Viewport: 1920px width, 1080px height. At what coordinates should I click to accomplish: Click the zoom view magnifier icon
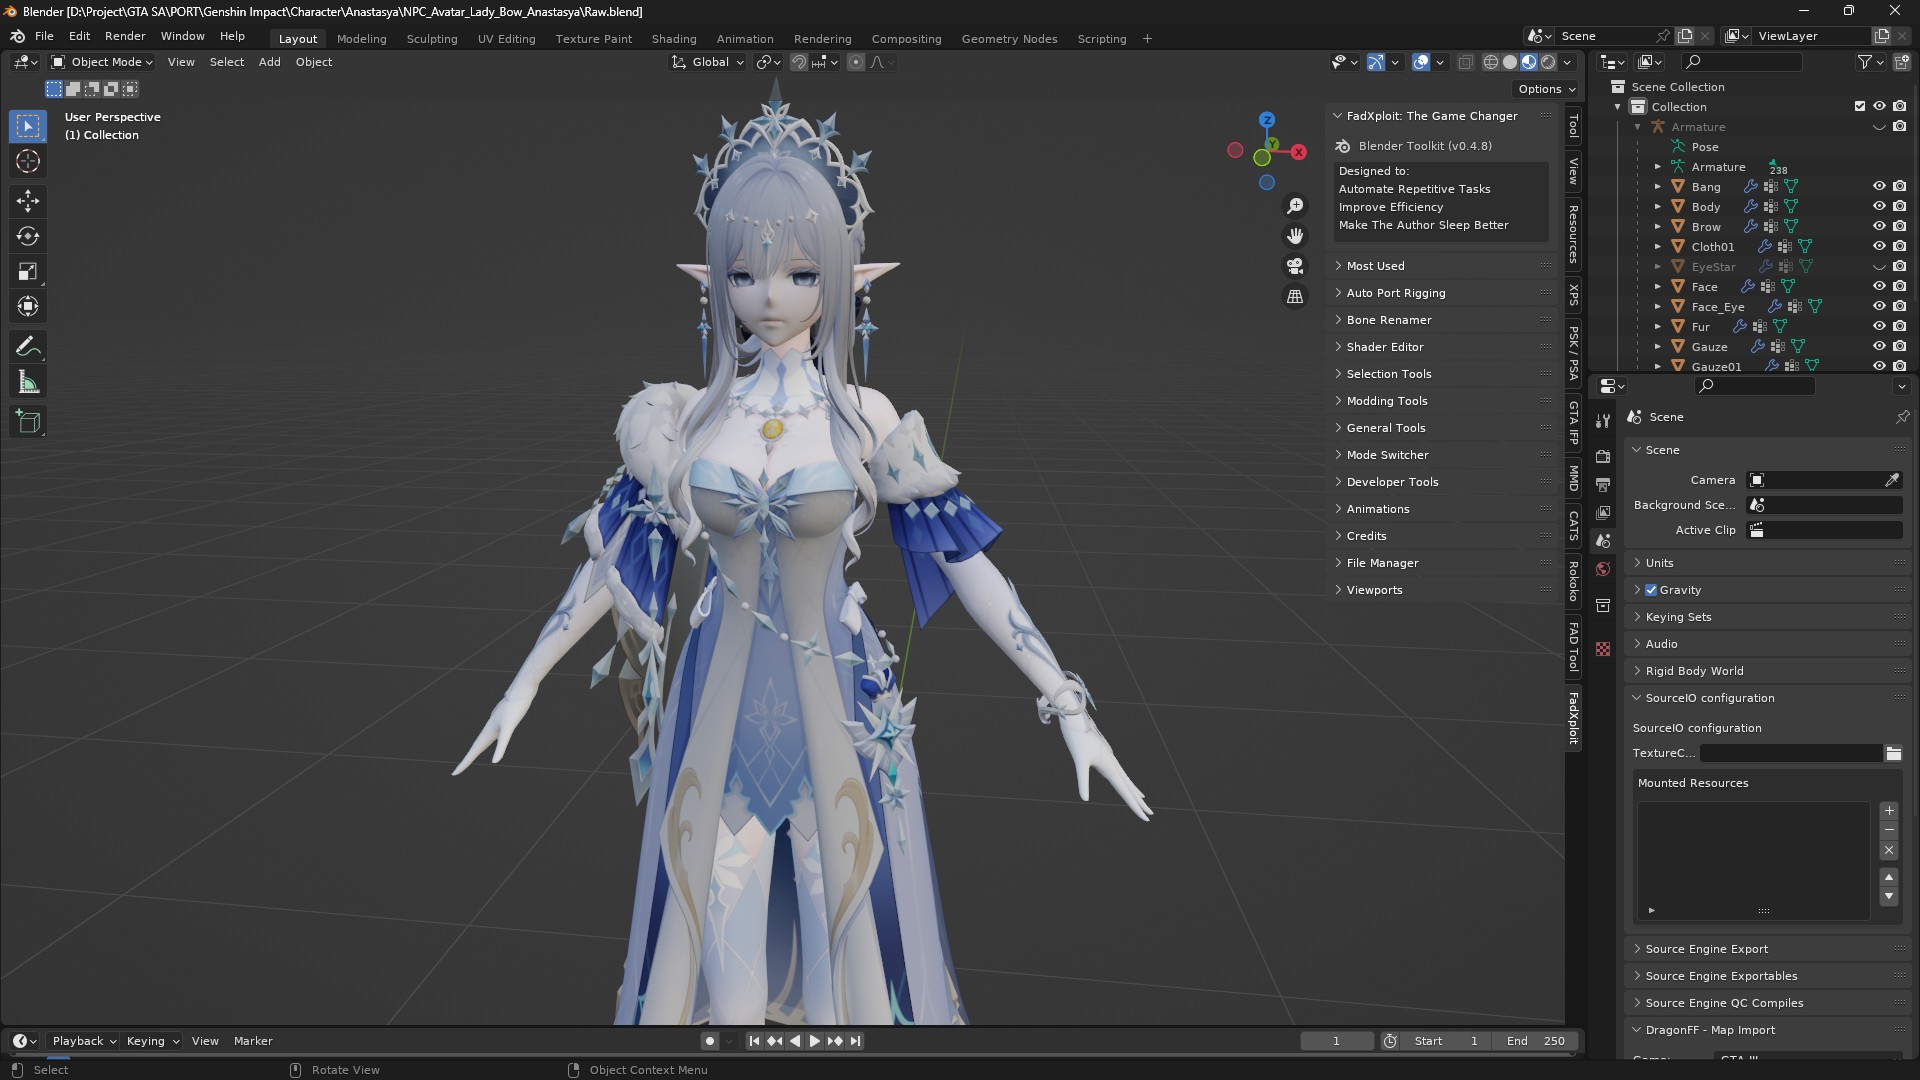[x=1295, y=206]
